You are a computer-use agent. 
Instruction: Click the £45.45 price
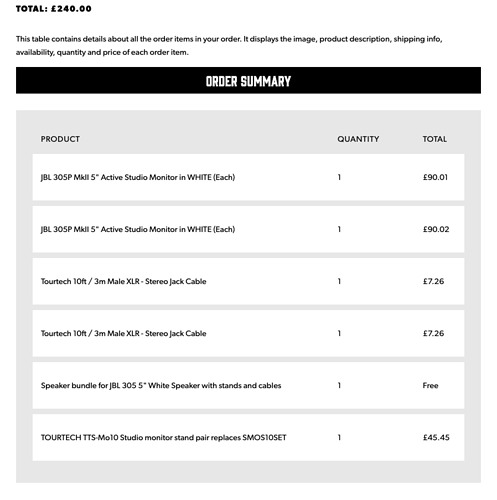coord(436,437)
